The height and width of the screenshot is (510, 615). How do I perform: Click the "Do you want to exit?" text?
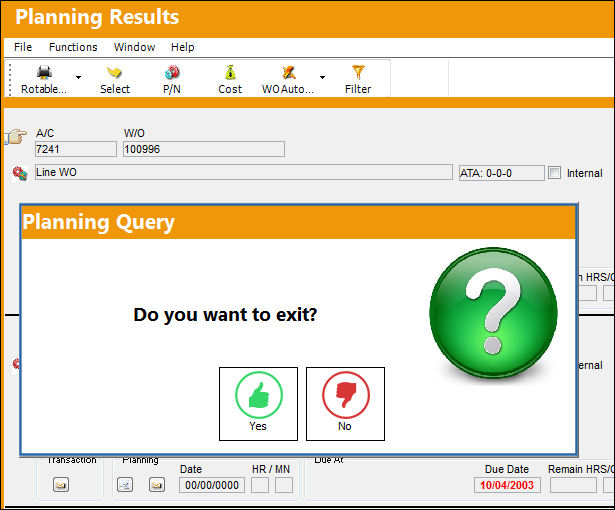[225, 315]
